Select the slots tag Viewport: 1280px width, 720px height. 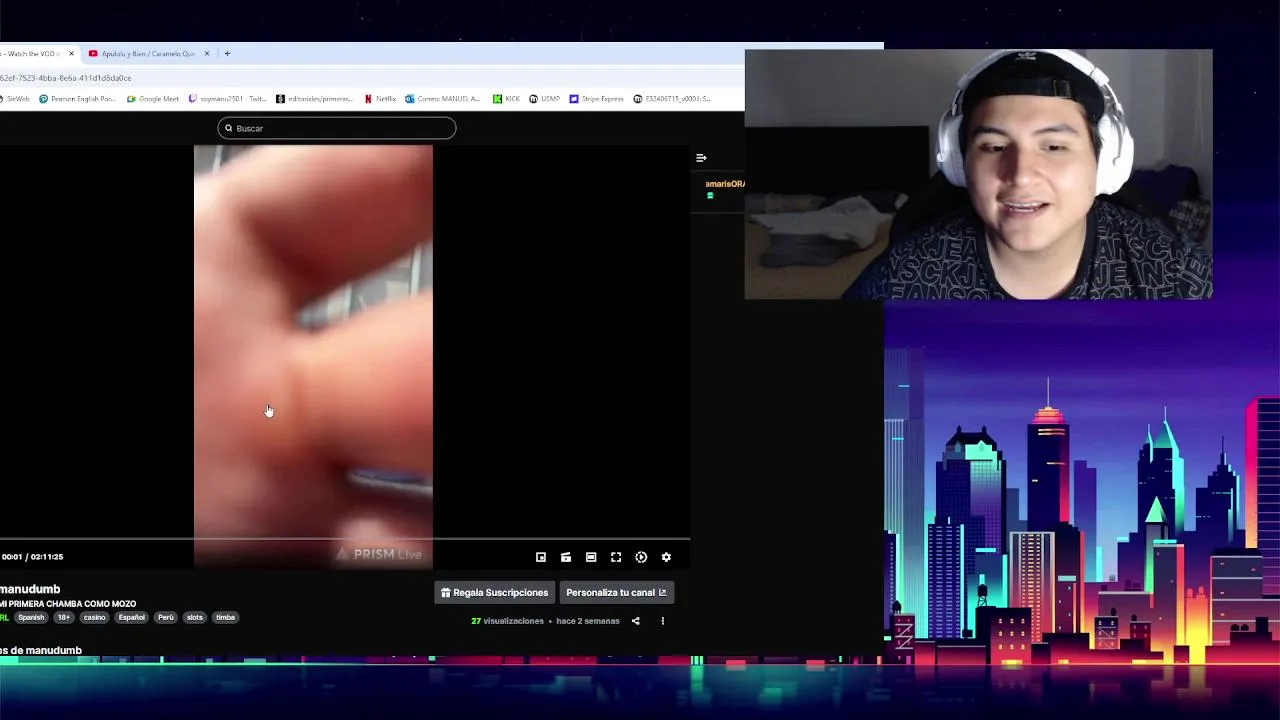coord(195,617)
